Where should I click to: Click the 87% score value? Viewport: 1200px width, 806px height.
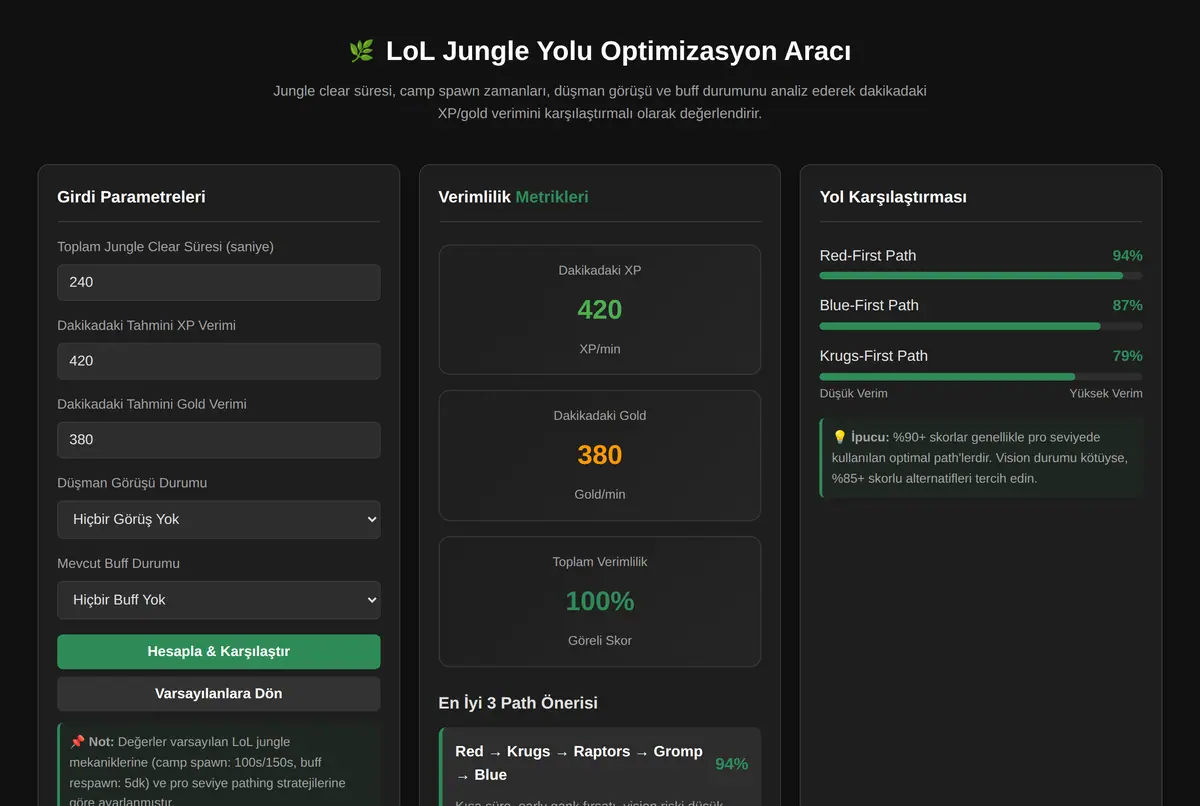click(x=1127, y=305)
